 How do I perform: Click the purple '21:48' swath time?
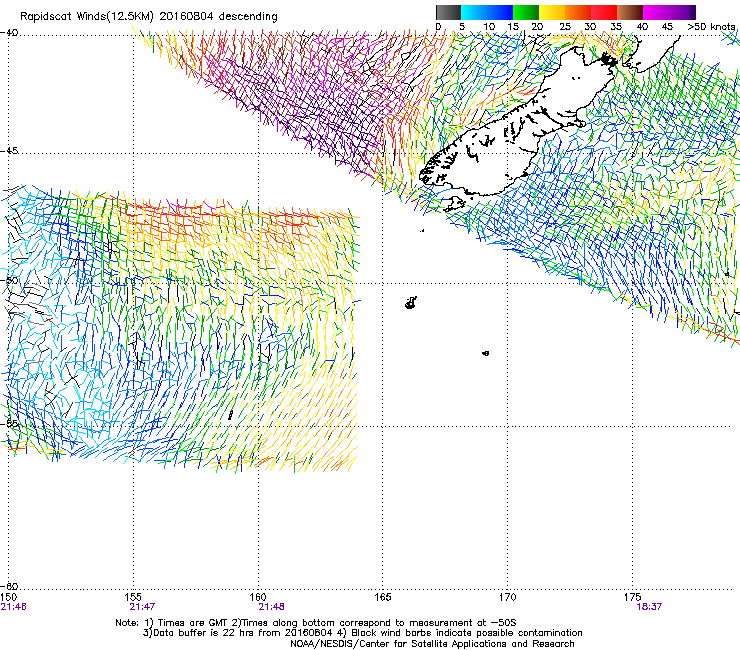[271, 607]
